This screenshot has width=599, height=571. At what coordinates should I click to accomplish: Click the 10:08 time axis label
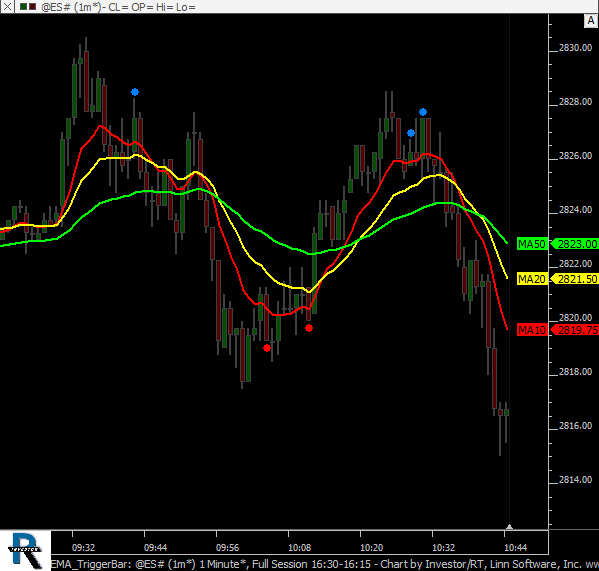pyautogui.click(x=300, y=548)
